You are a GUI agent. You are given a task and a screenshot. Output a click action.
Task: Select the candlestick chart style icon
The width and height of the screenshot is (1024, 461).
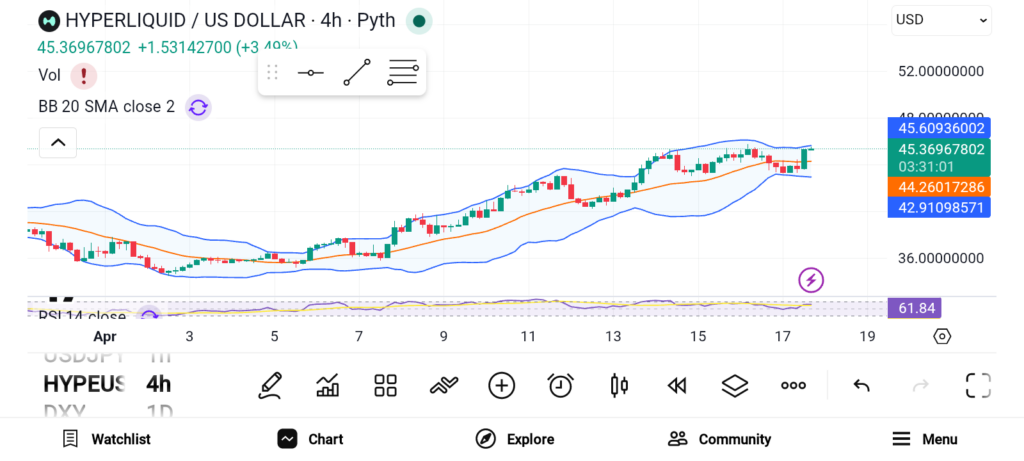point(618,385)
